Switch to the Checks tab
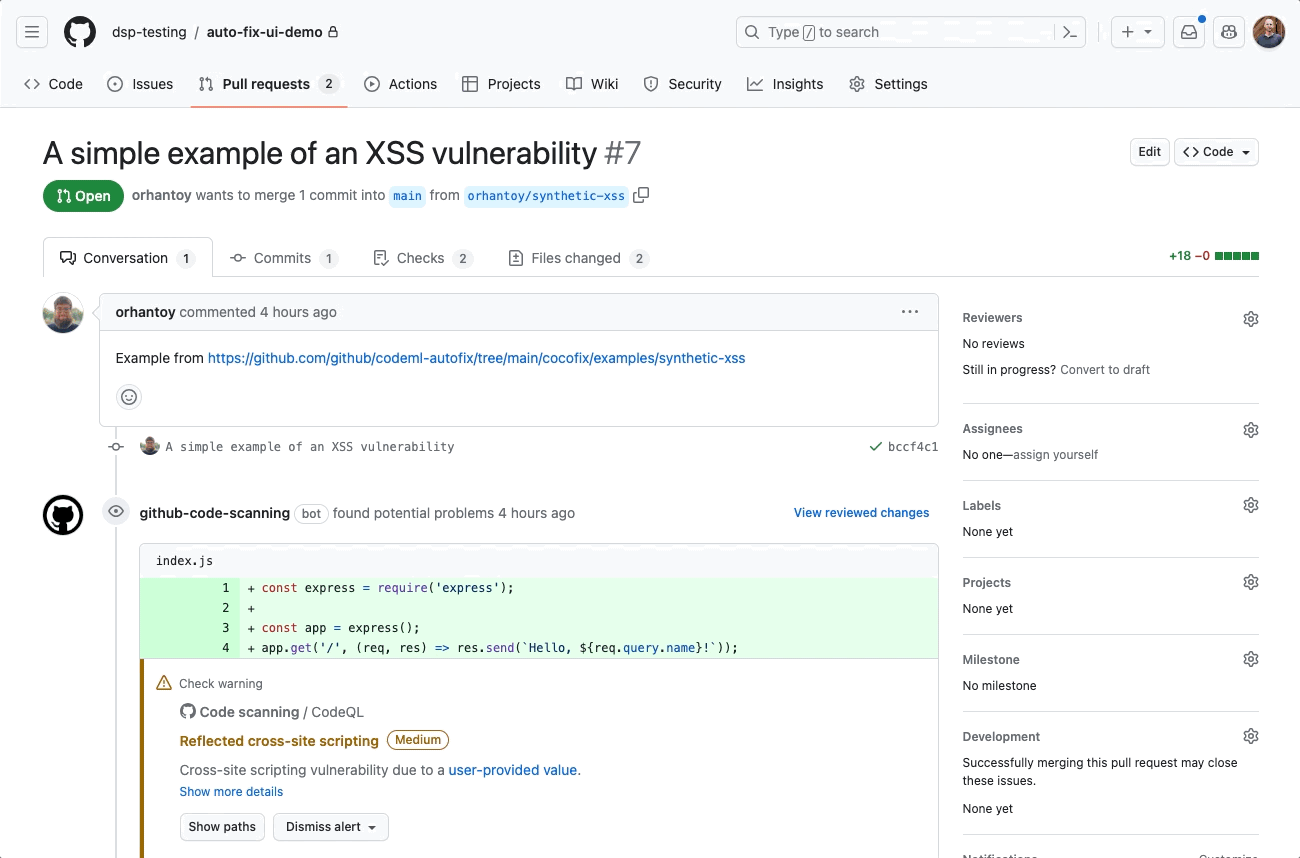Viewport: 1300px width, 858px height. point(421,258)
